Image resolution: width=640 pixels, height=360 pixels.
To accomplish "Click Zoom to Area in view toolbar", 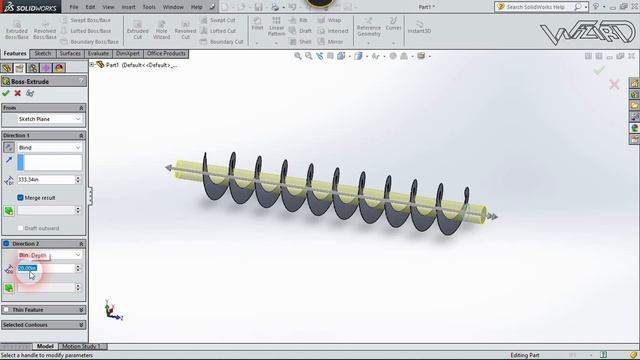I will (309, 56).
